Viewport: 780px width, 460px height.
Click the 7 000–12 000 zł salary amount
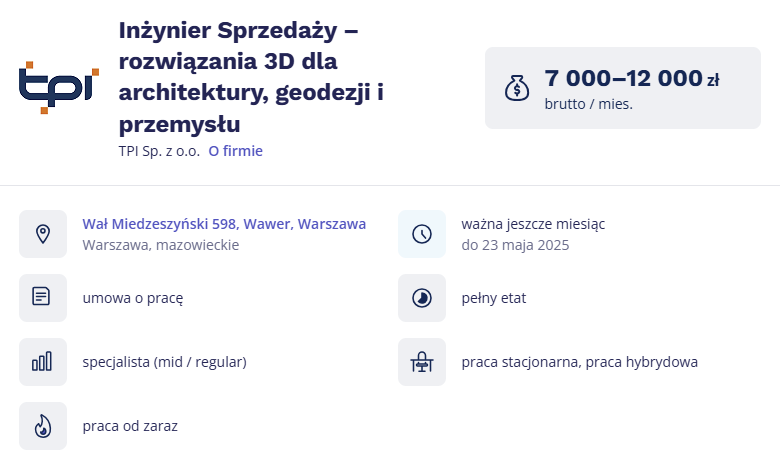coord(632,78)
